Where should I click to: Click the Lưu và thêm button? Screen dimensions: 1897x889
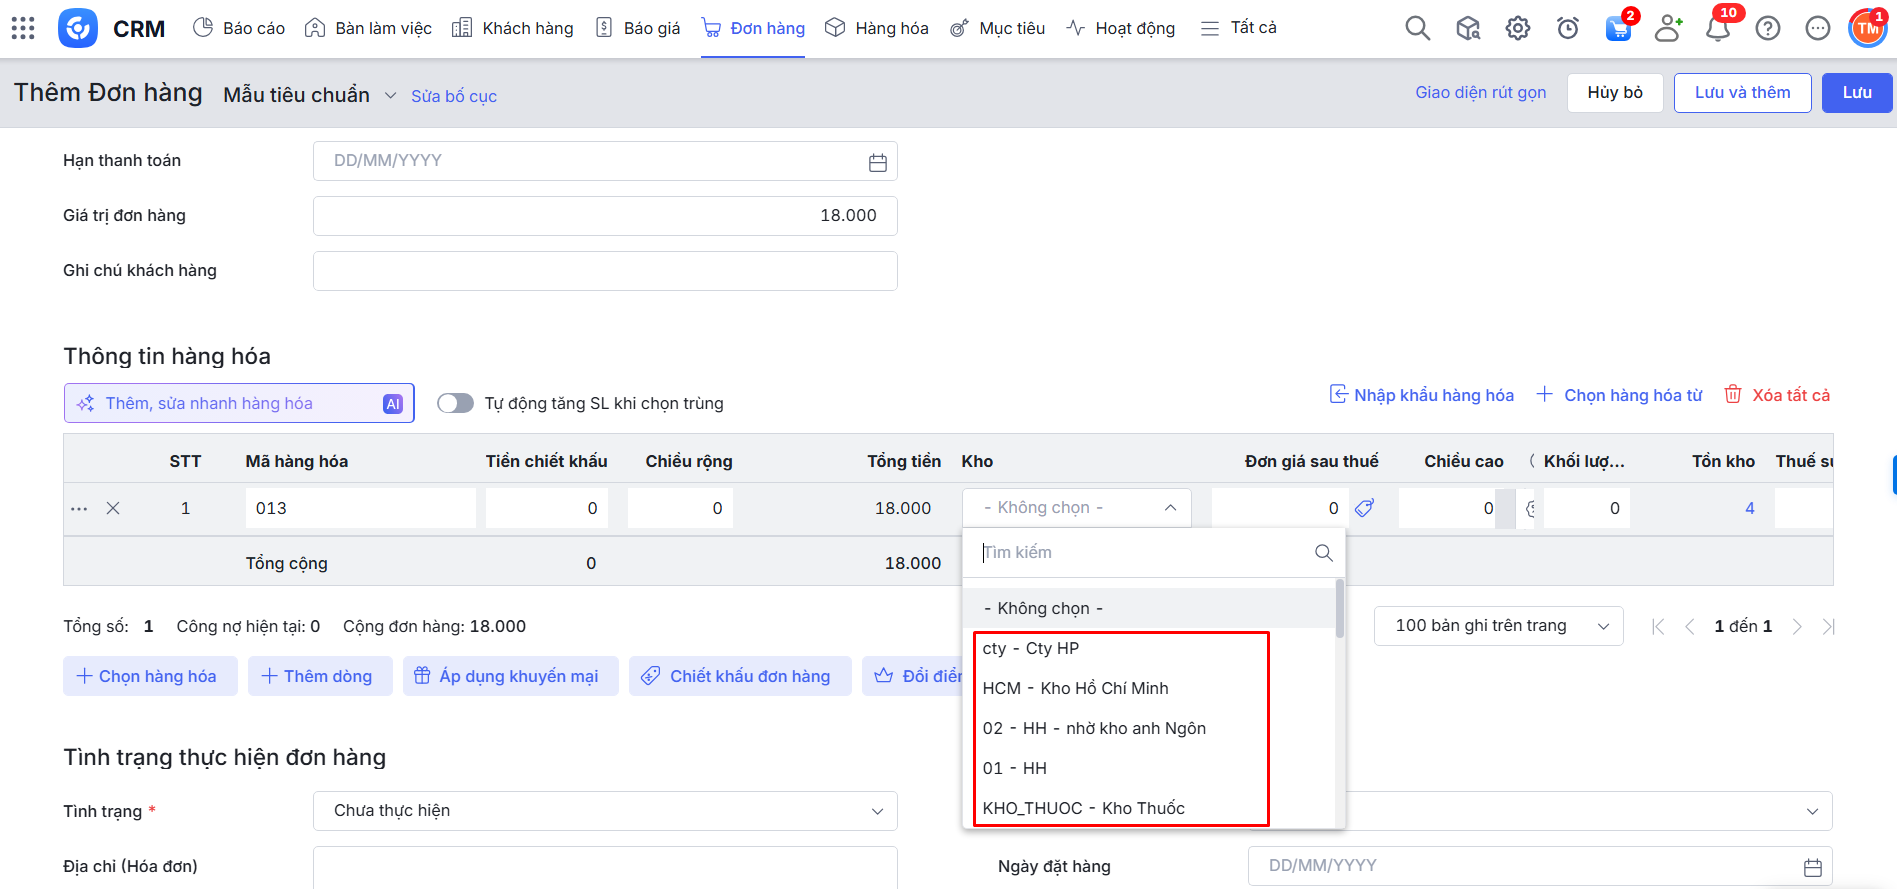[1741, 93]
